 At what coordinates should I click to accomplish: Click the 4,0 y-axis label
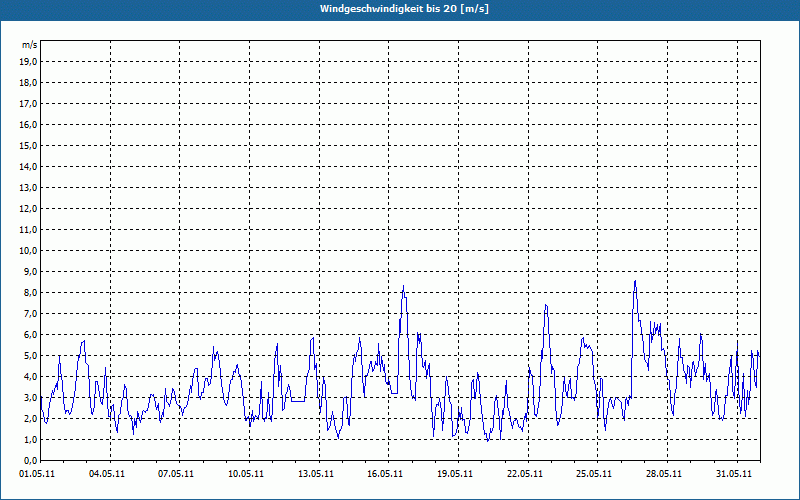(30, 377)
